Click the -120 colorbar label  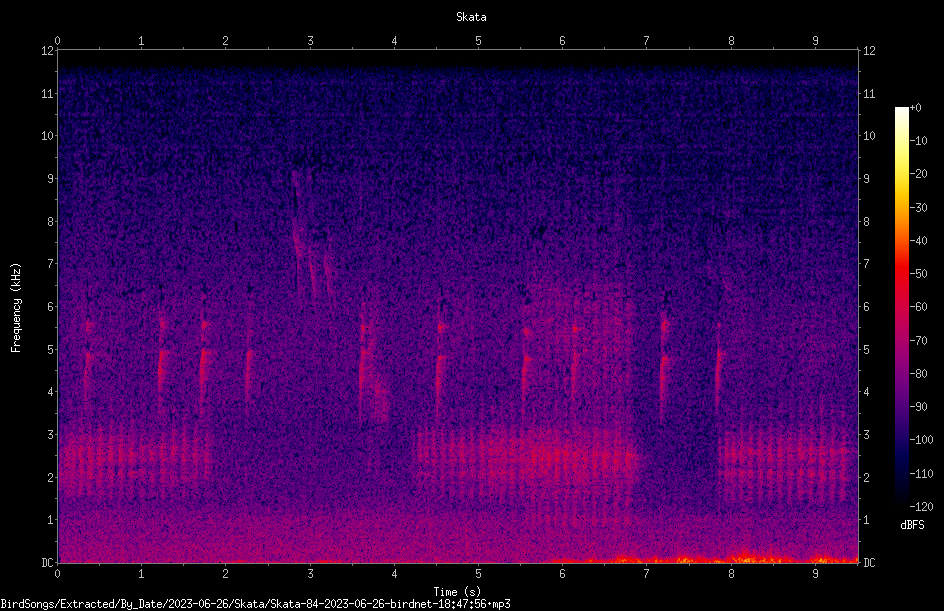[x=922, y=507]
